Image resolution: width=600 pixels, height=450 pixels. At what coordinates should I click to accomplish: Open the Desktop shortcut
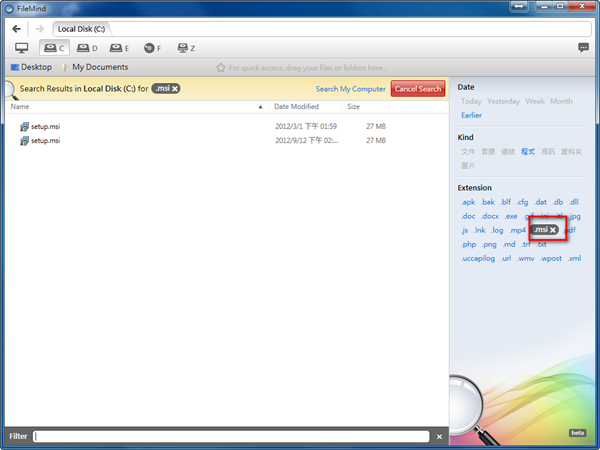tap(31, 67)
